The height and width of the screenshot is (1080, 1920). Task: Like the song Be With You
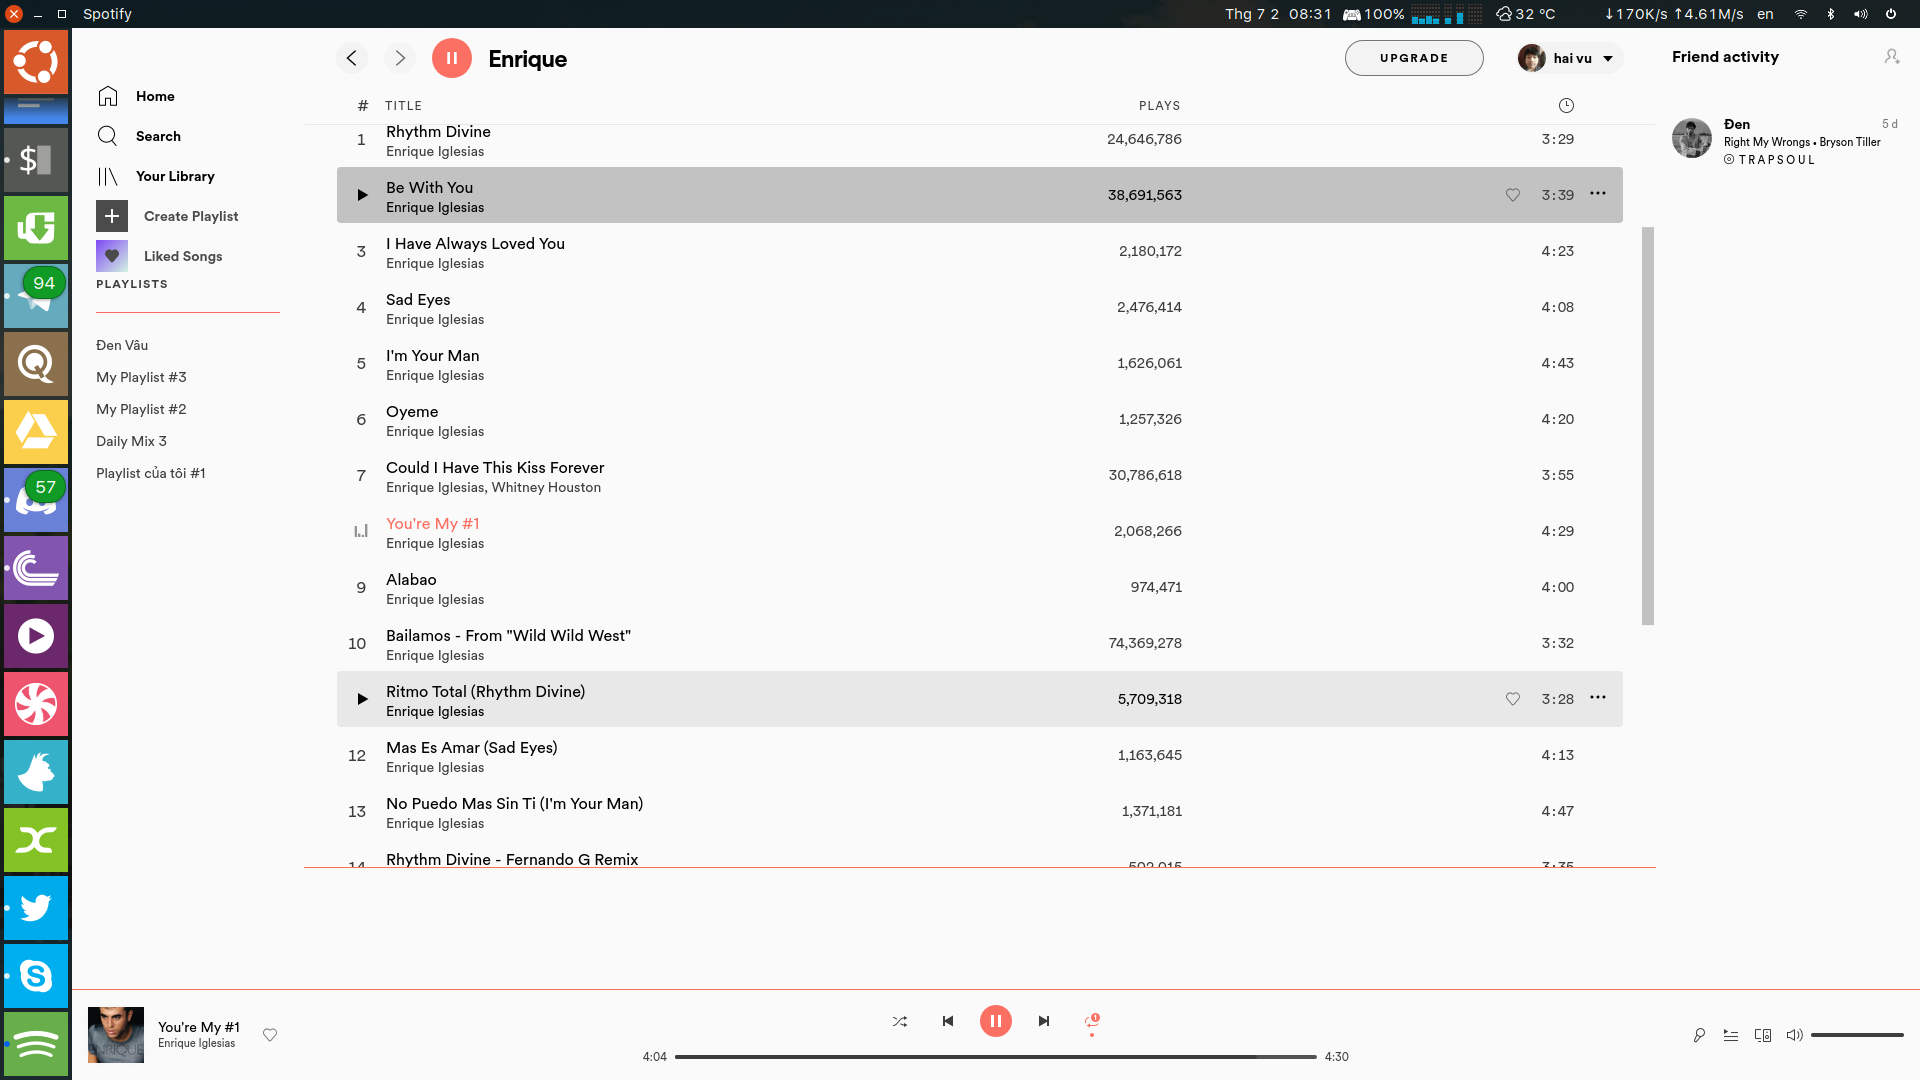pyautogui.click(x=1513, y=195)
